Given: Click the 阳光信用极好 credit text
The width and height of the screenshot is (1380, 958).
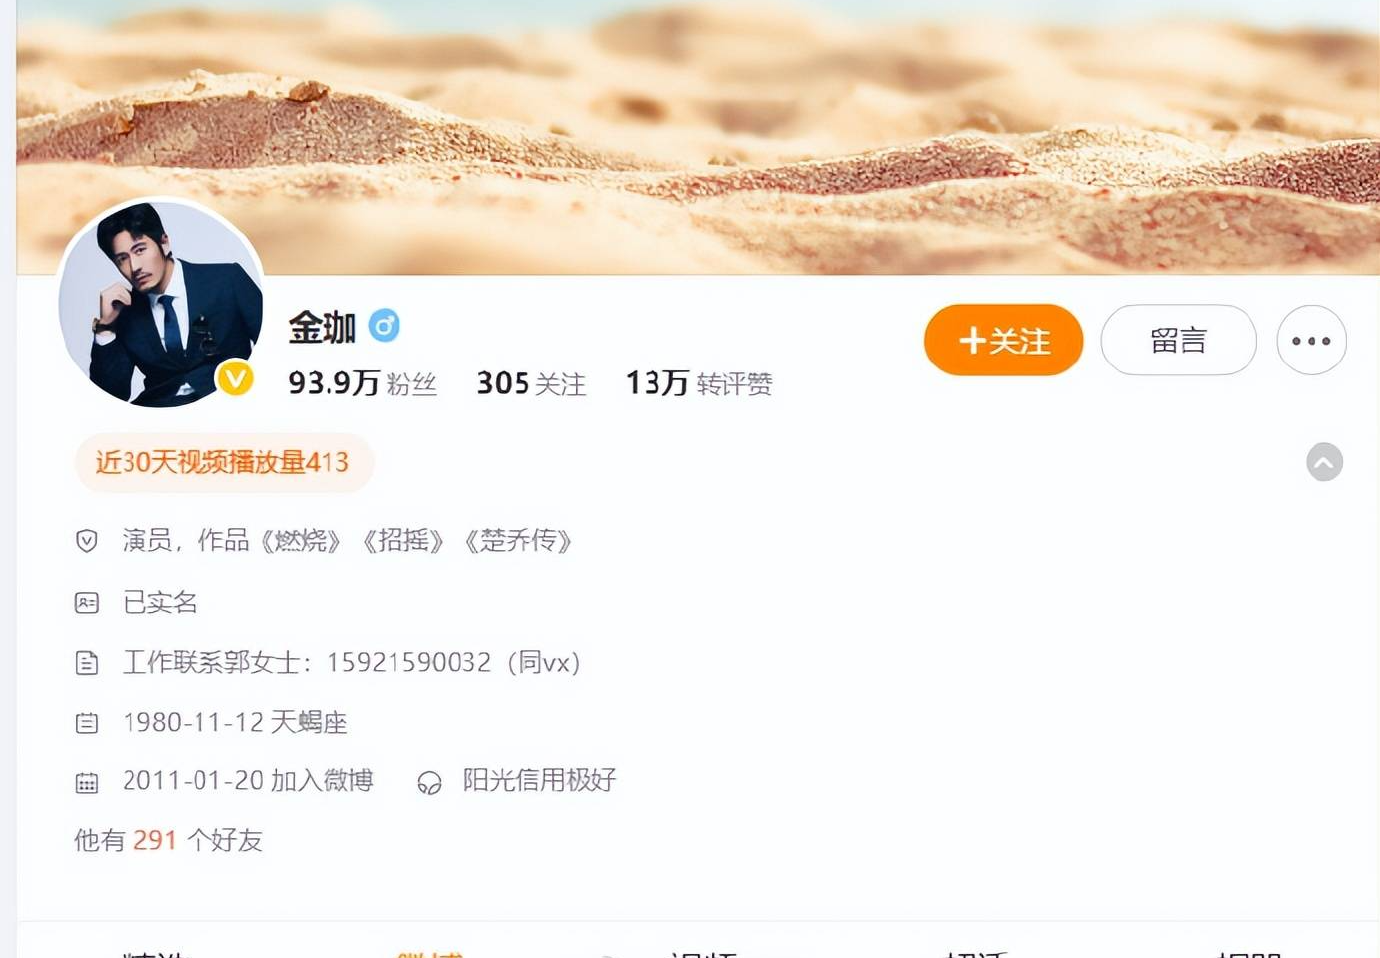Looking at the screenshot, I should tap(539, 780).
